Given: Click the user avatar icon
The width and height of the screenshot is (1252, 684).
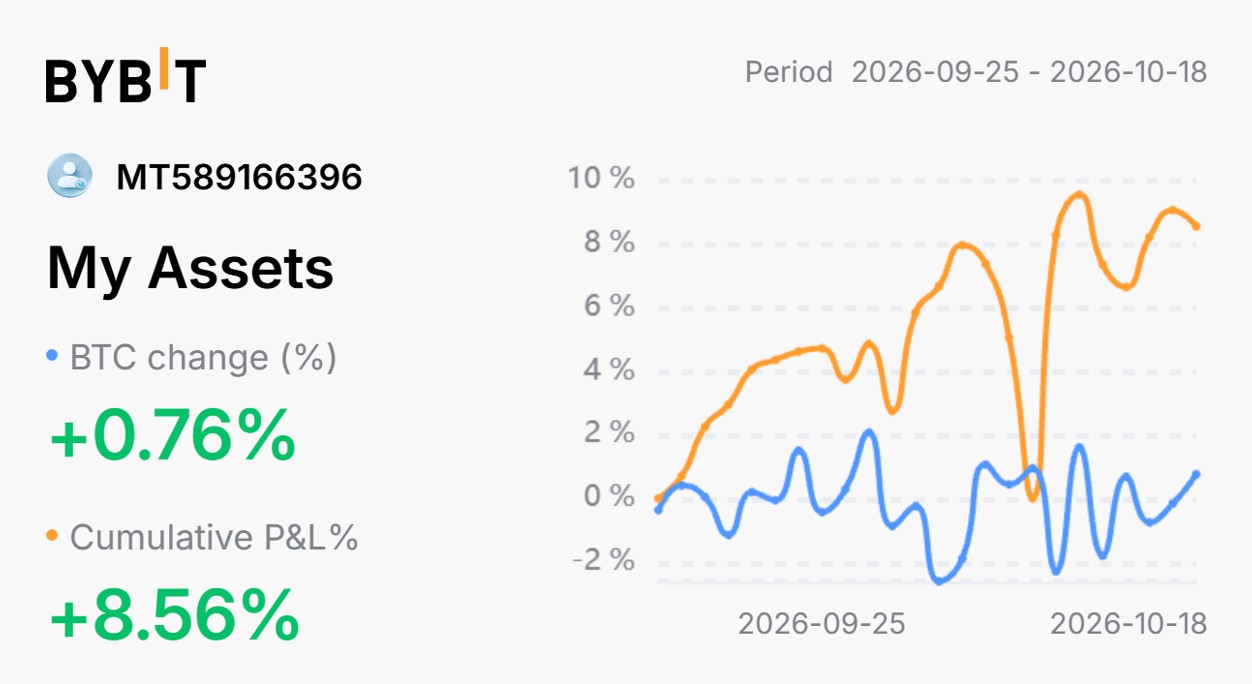Looking at the screenshot, I should (70, 177).
